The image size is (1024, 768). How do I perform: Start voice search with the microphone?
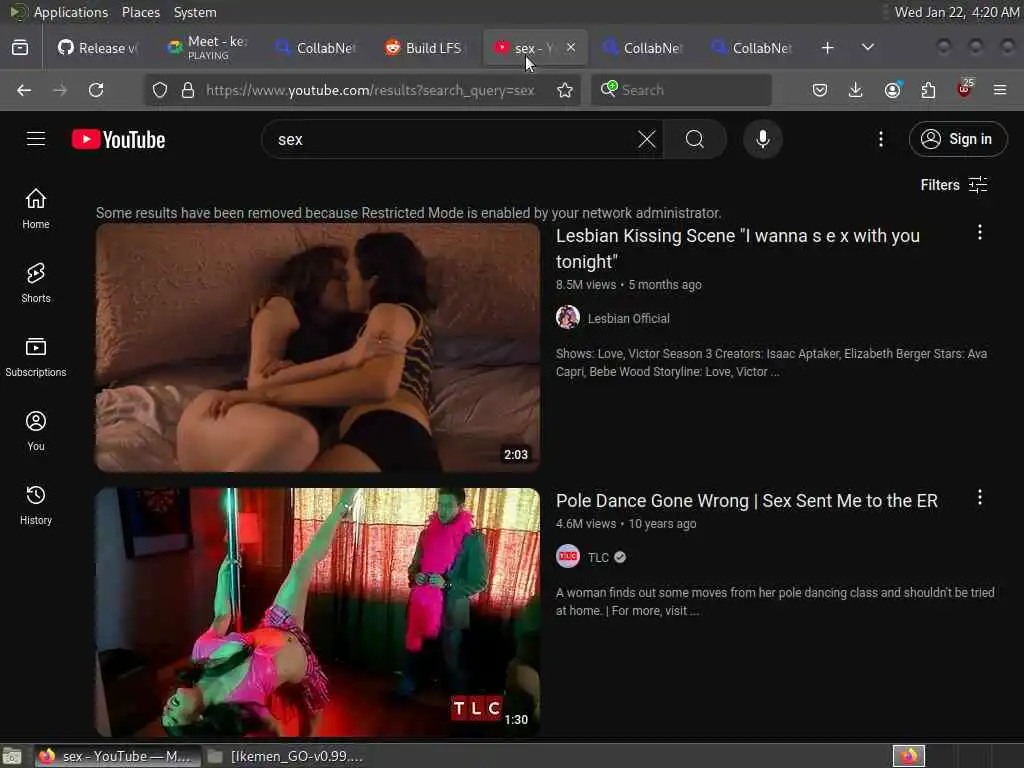[763, 139]
